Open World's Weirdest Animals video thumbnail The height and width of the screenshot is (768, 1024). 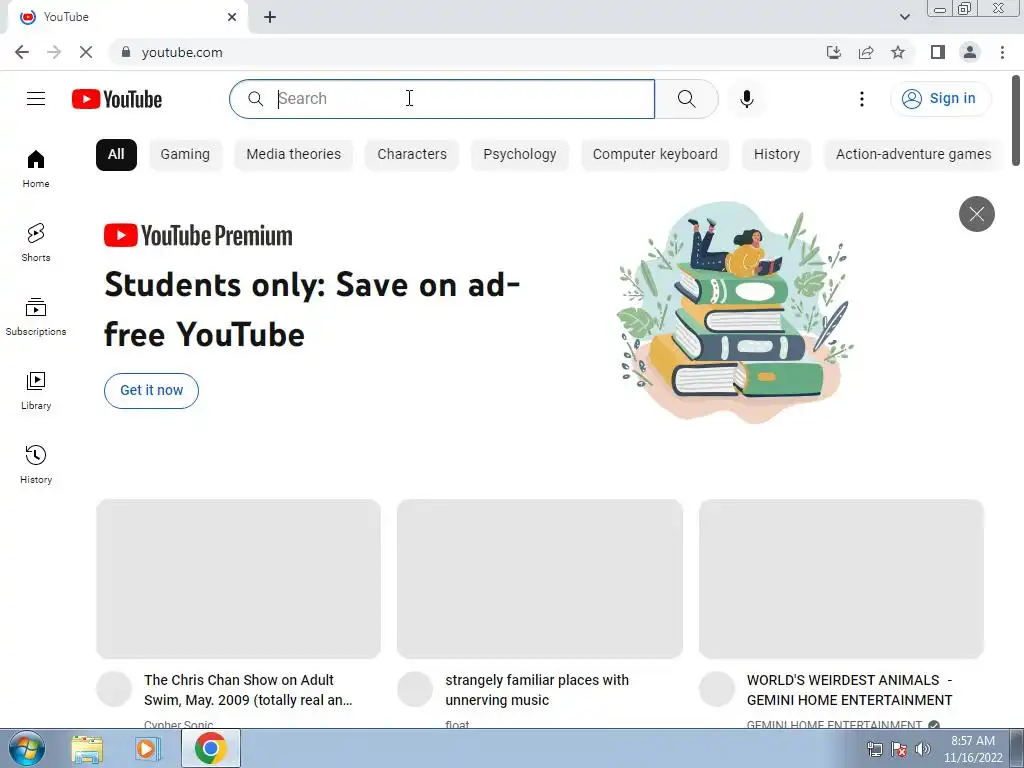[x=841, y=579]
